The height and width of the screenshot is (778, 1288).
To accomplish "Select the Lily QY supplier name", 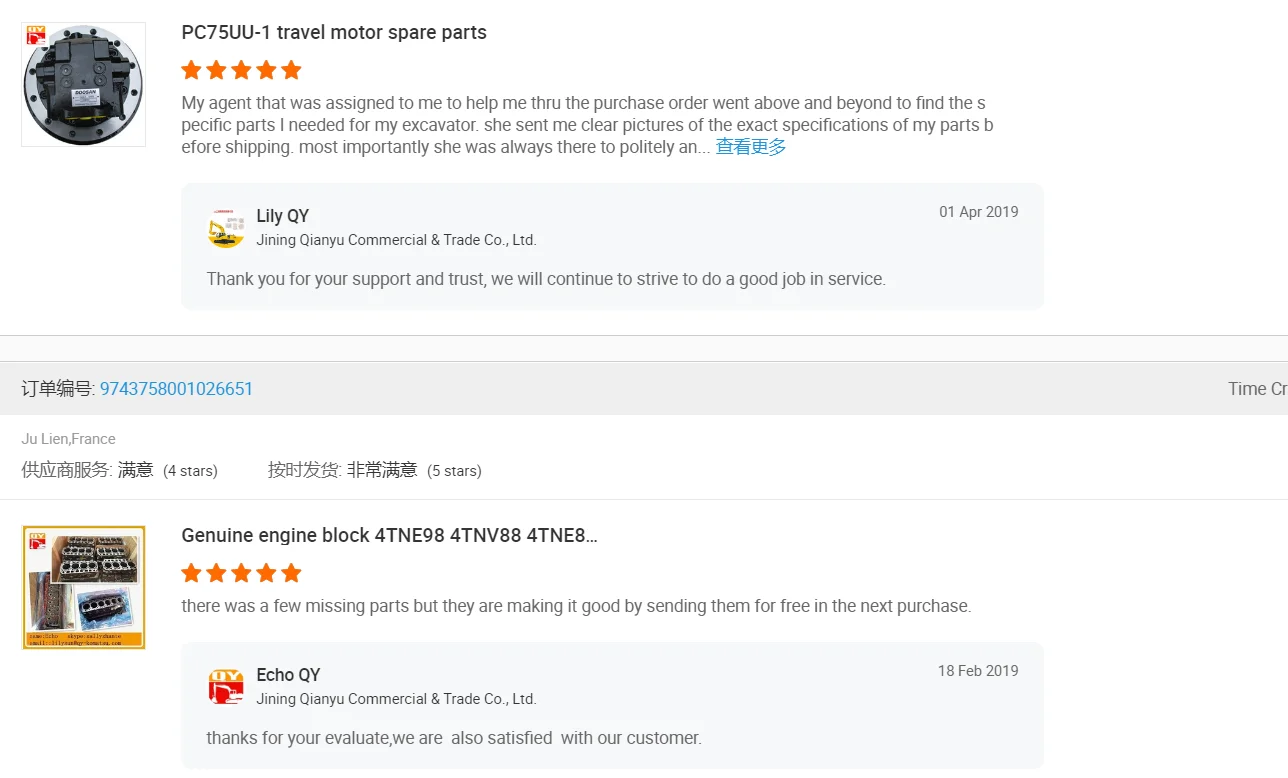I will pos(283,216).
